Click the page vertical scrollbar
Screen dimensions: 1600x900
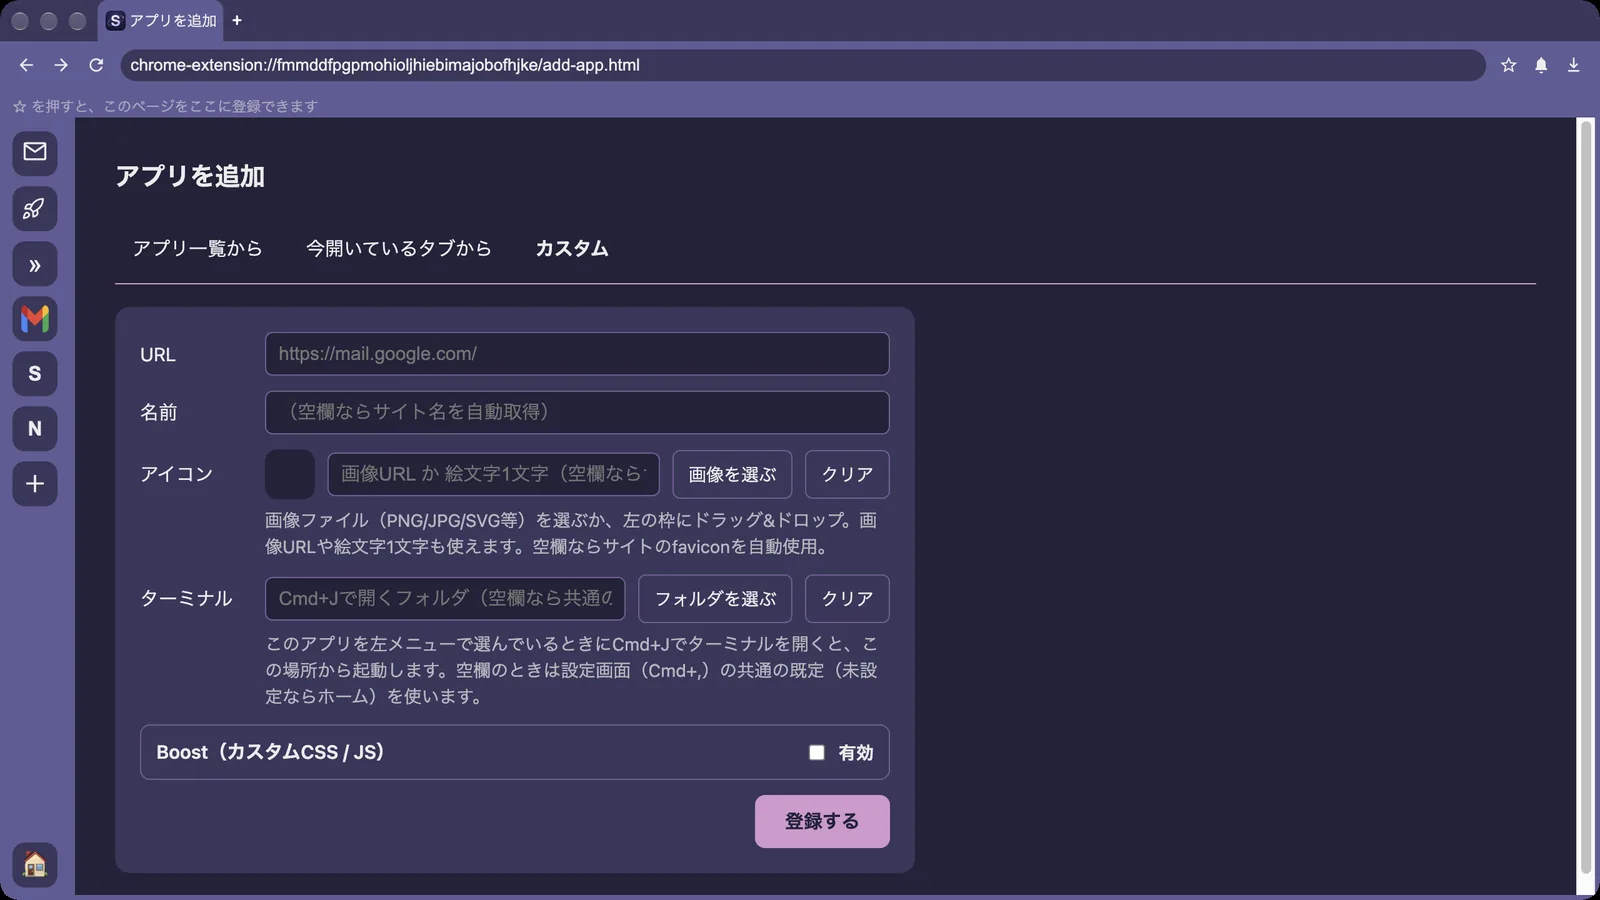[x=1586, y=497]
